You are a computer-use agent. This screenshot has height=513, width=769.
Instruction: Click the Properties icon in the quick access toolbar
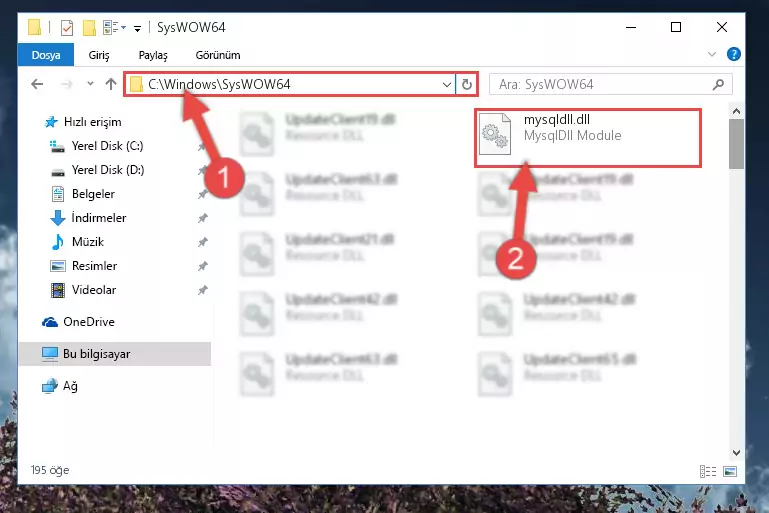point(67,27)
